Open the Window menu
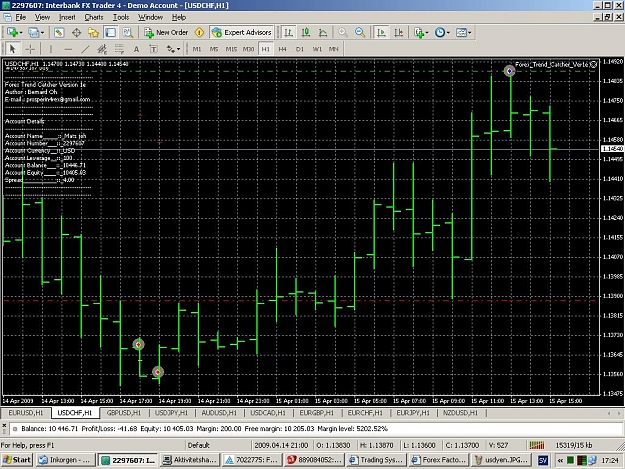625x469 pixels. 150,18
